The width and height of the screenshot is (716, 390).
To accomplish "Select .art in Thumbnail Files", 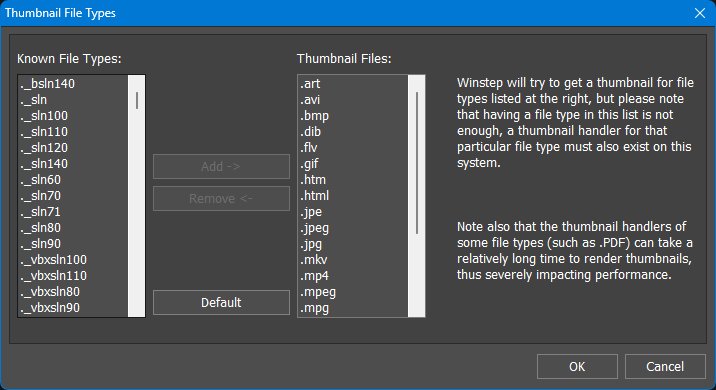I will coord(353,84).
